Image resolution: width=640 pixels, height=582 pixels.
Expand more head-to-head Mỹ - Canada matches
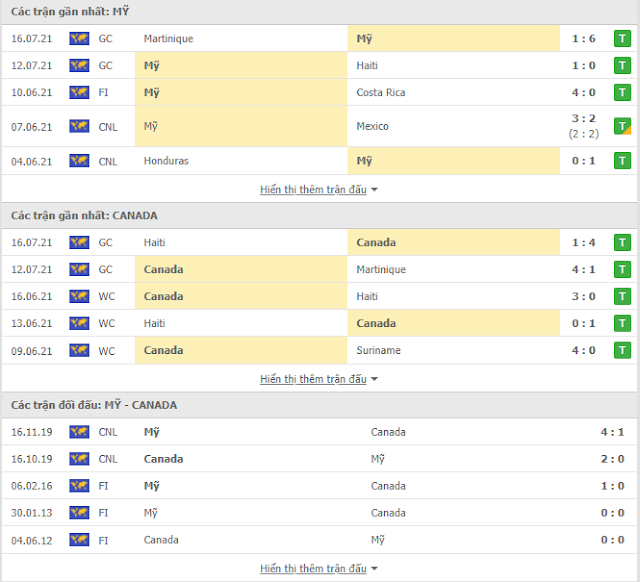pyautogui.click(x=318, y=568)
